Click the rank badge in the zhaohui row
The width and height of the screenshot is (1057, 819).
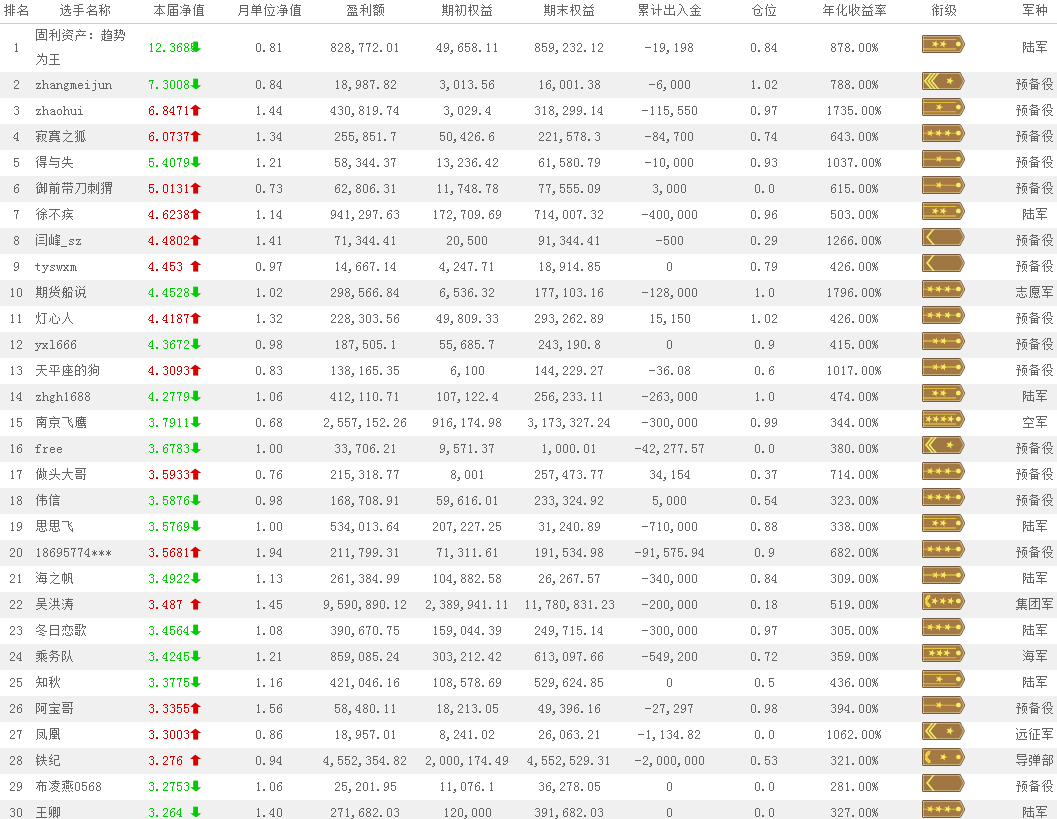click(943, 108)
